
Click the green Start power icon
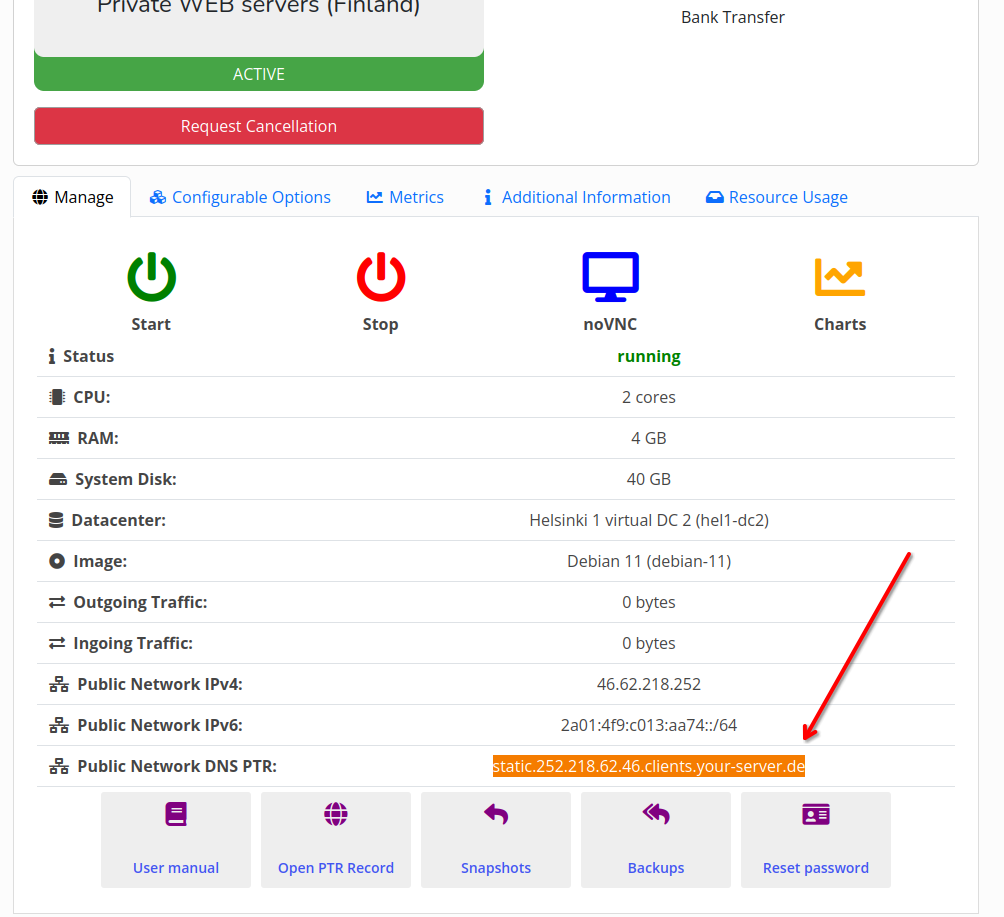(x=151, y=277)
